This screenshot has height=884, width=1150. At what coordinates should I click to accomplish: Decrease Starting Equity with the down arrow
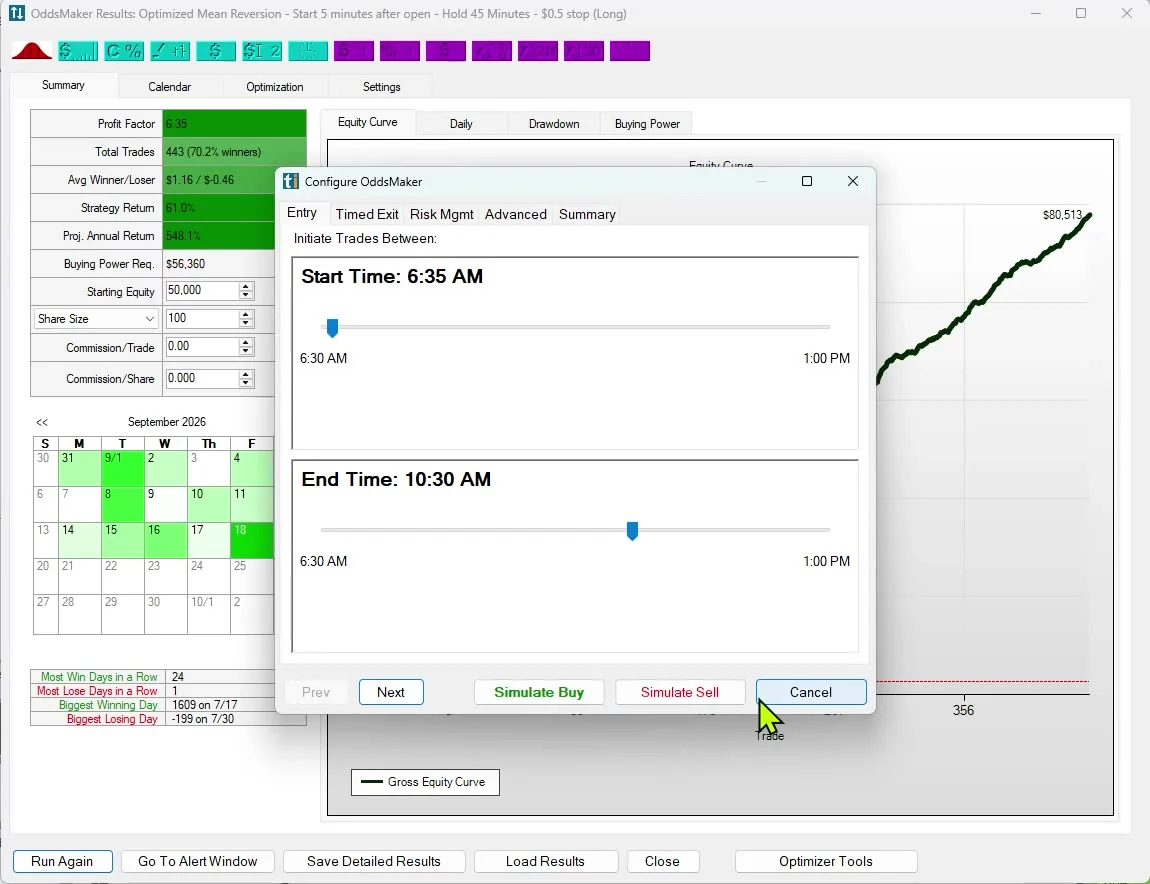pyautogui.click(x=246, y=296)
